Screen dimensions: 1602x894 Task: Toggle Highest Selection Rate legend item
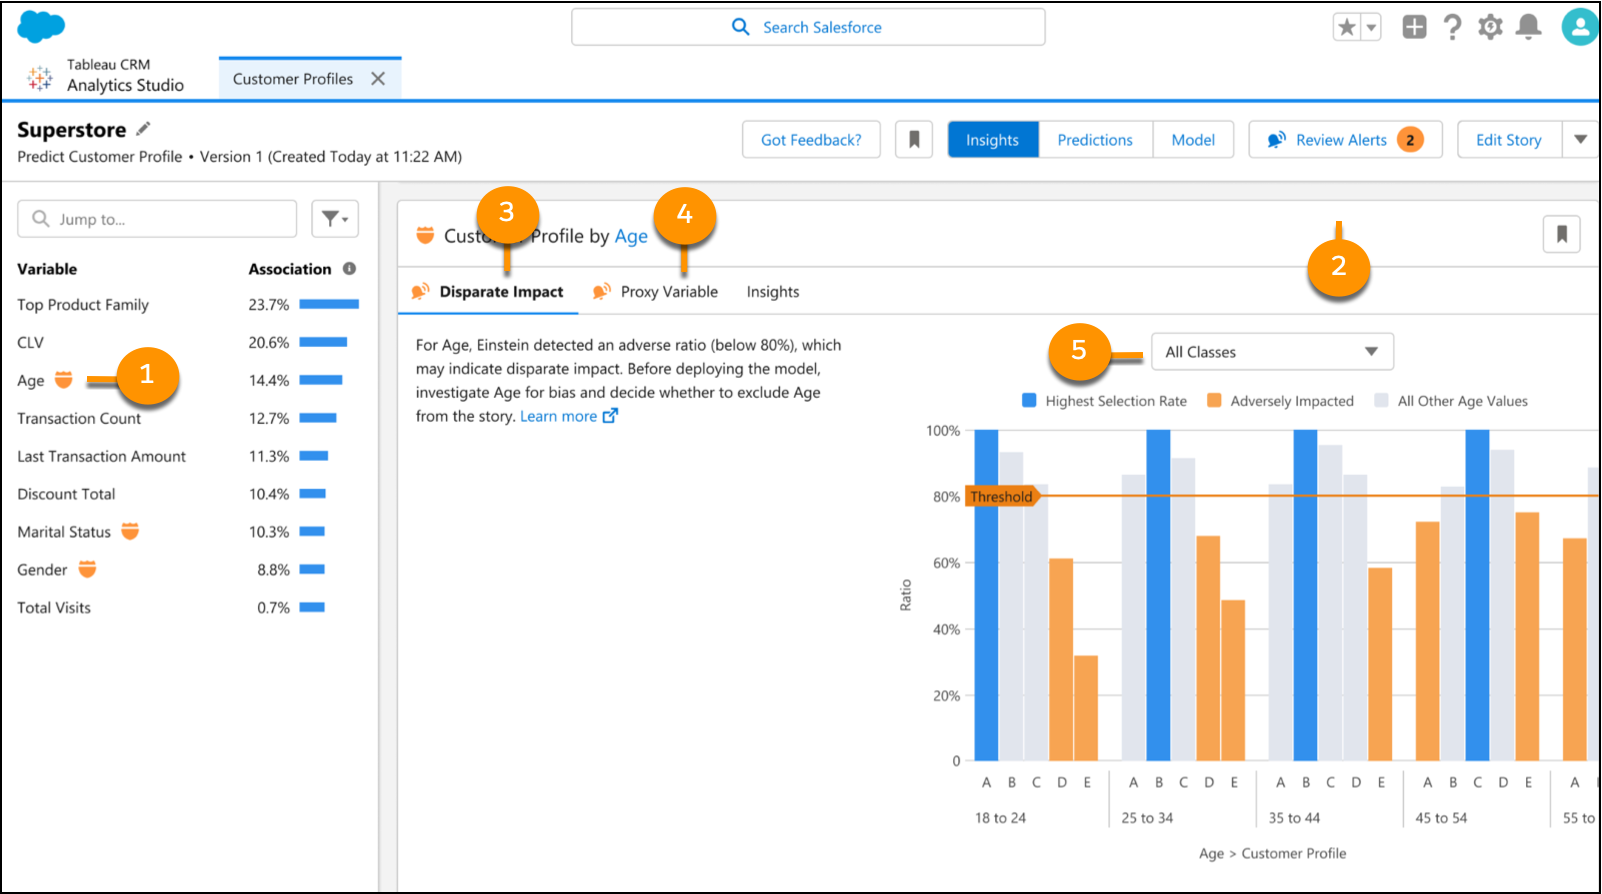click(x=1104, y=401)
